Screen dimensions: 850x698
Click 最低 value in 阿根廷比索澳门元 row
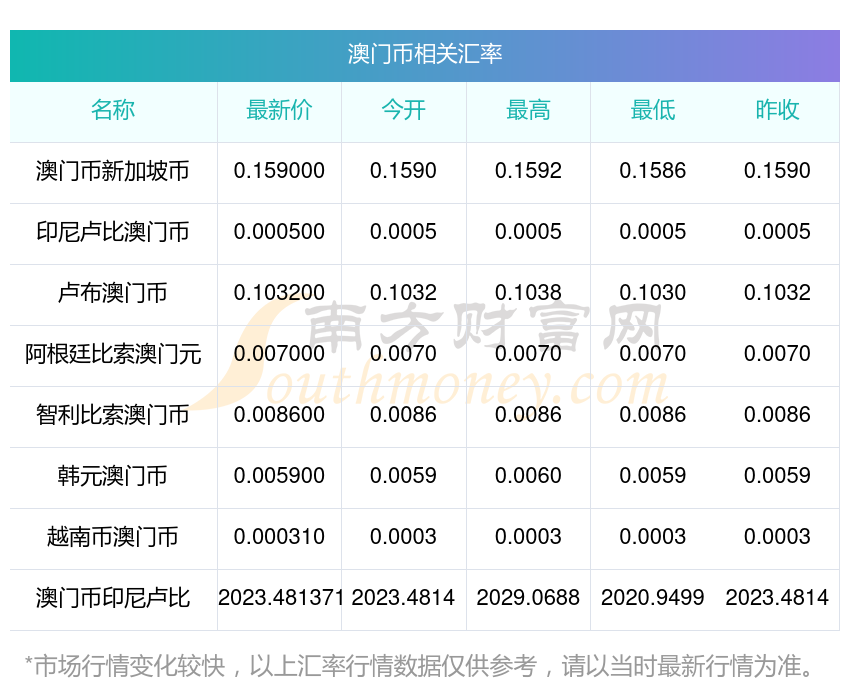pyautogui.click(x=653, y=354)
